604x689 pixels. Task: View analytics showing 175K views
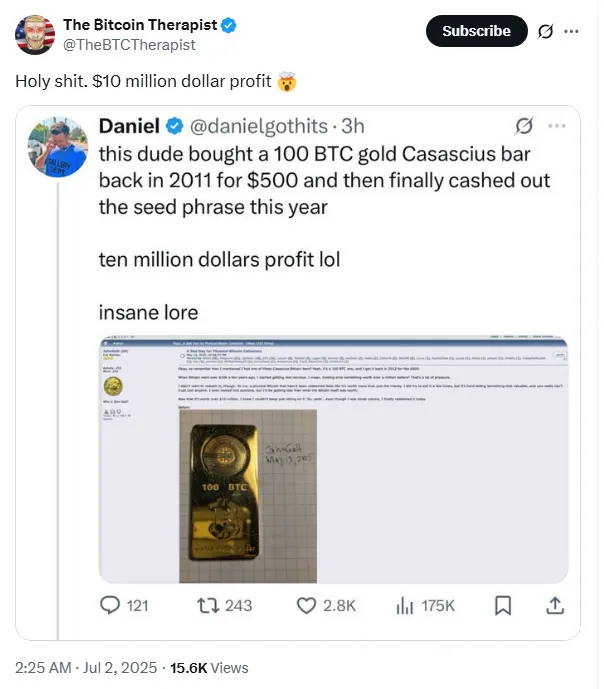click(428, 606)
